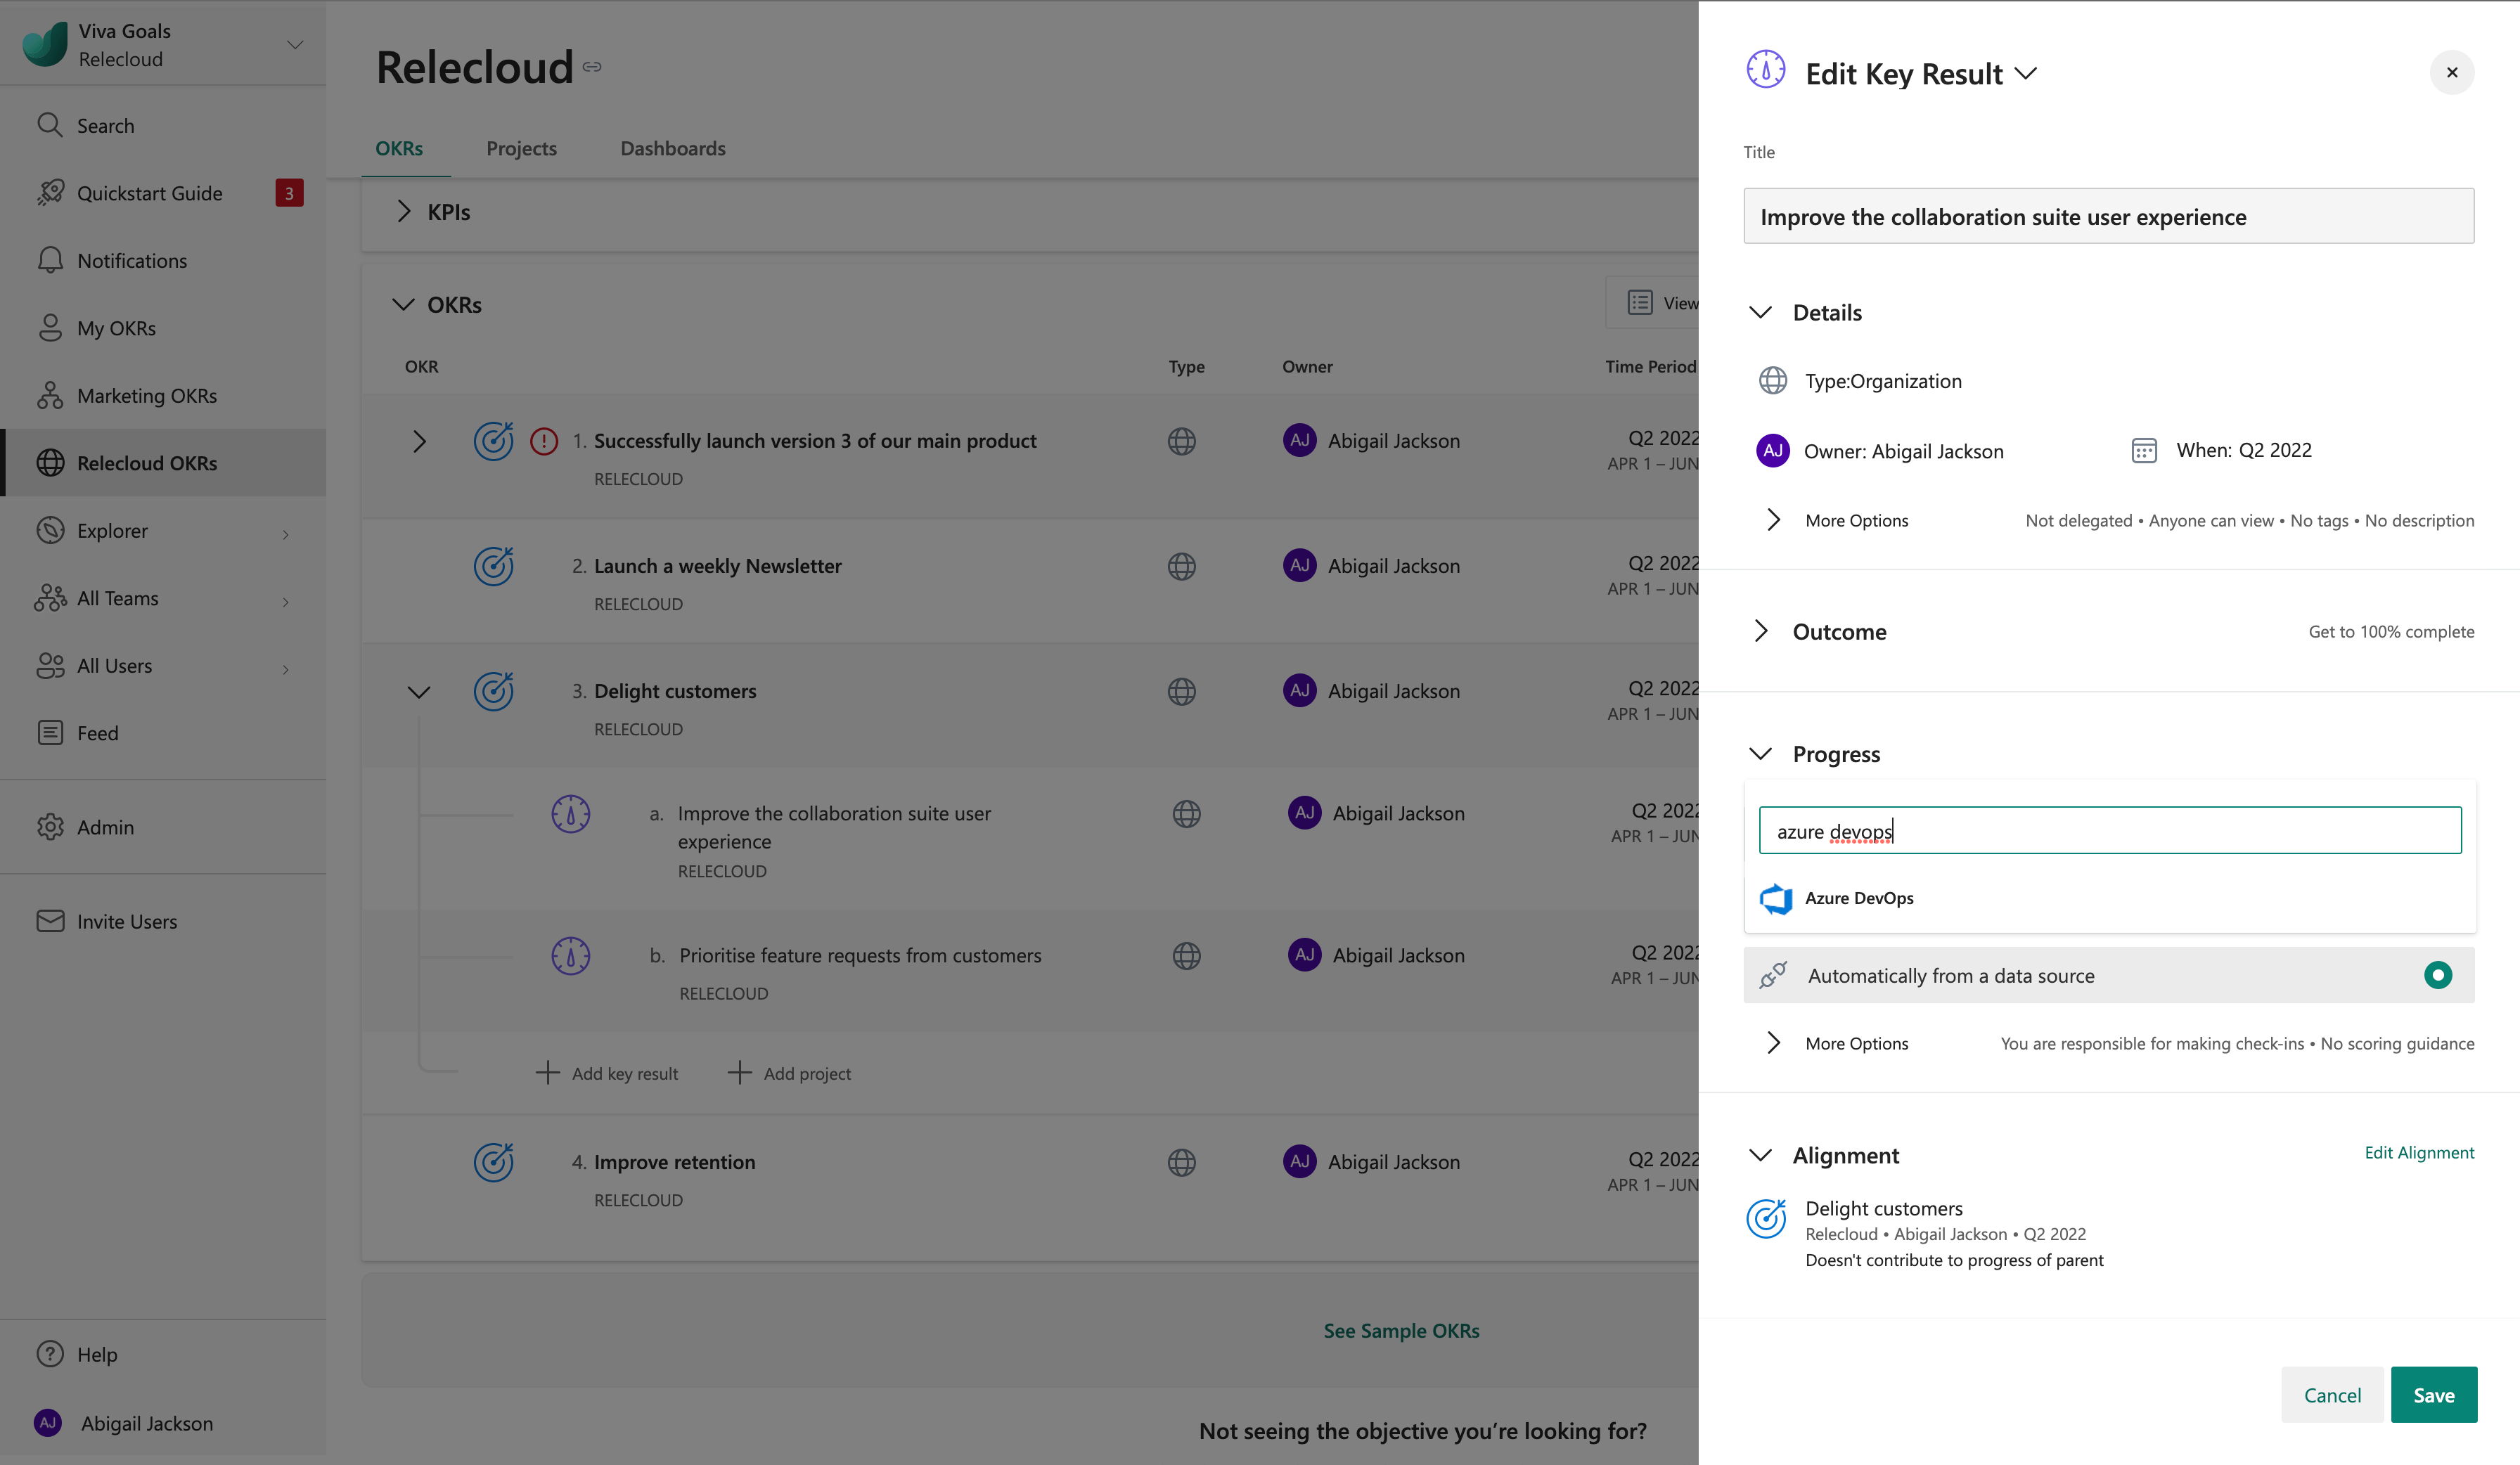2520x1465 pixels.
Task: Click the Edit Alignment link
Action: 2418,1152
